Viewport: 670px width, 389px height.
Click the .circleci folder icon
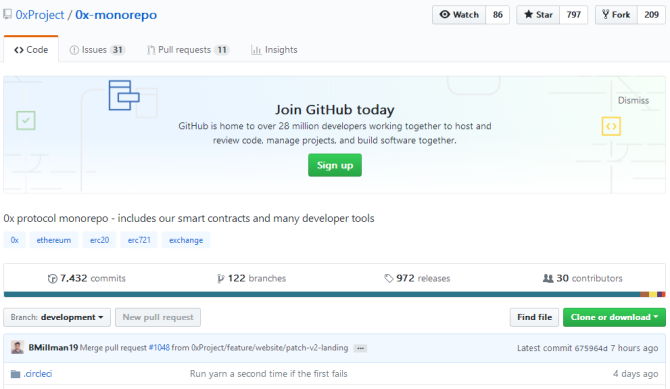click(15, 374)
